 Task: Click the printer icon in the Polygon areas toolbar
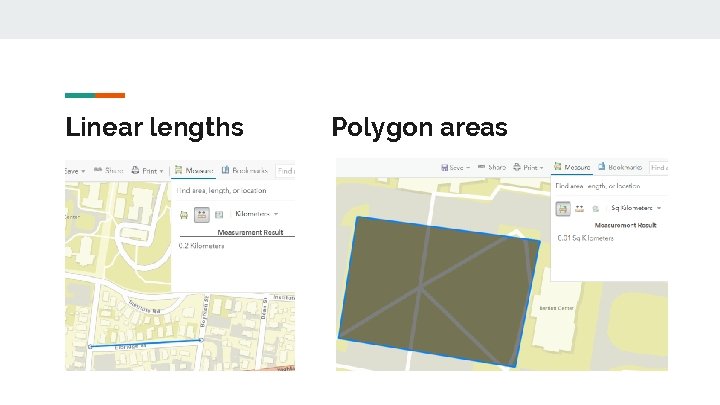(517, 167)
